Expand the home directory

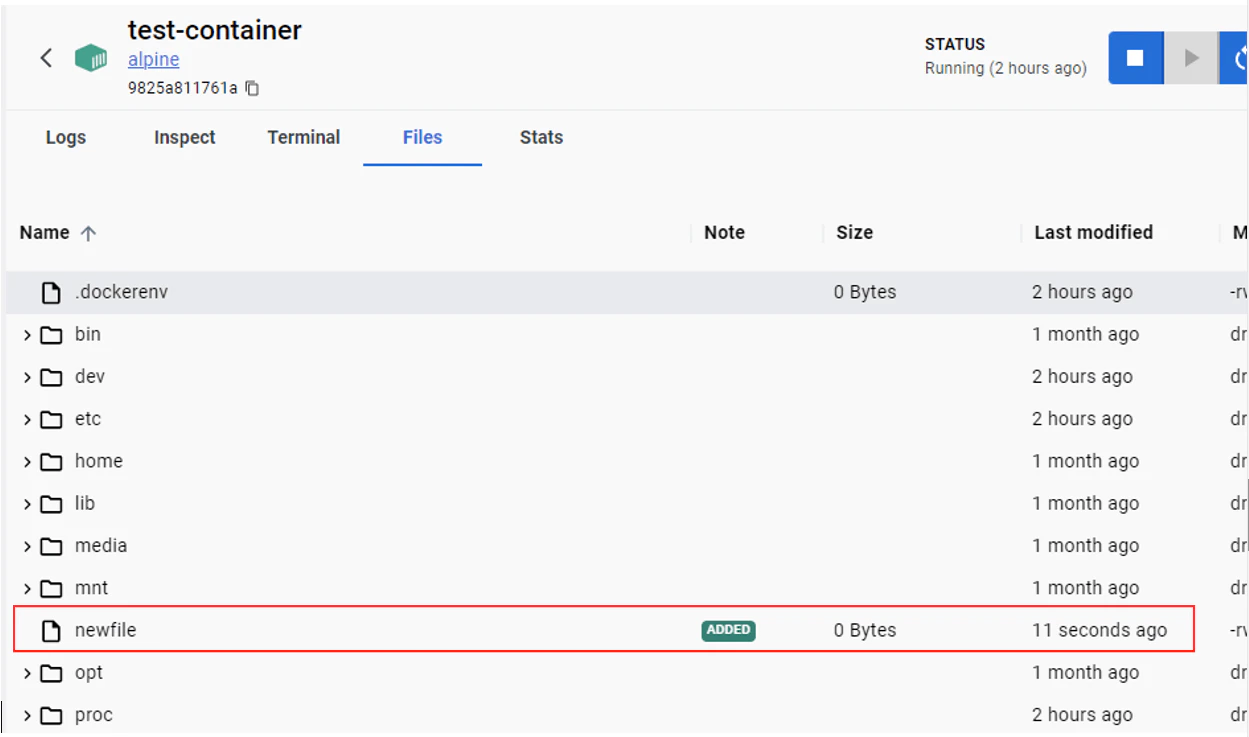point(26,461)
